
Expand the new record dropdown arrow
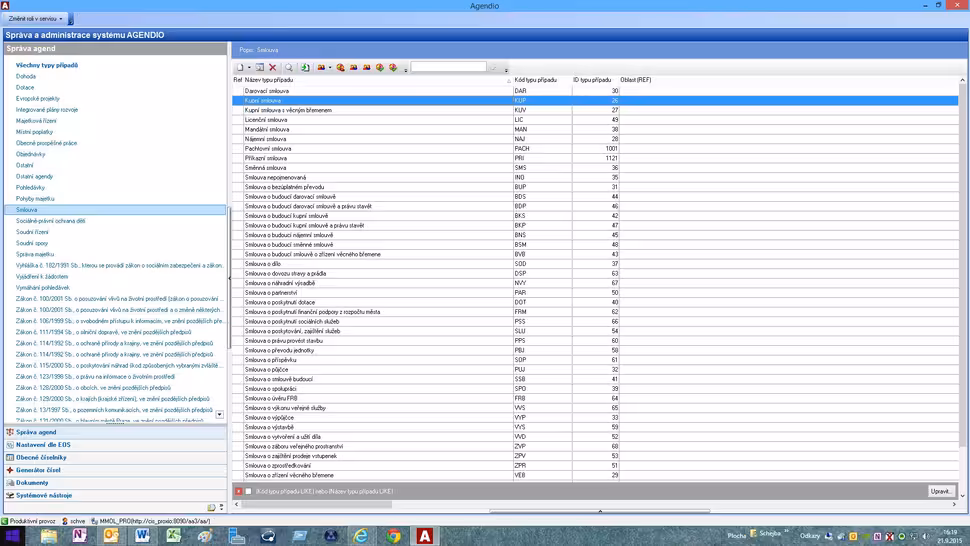pyautogui.click(x=249, y=68)
